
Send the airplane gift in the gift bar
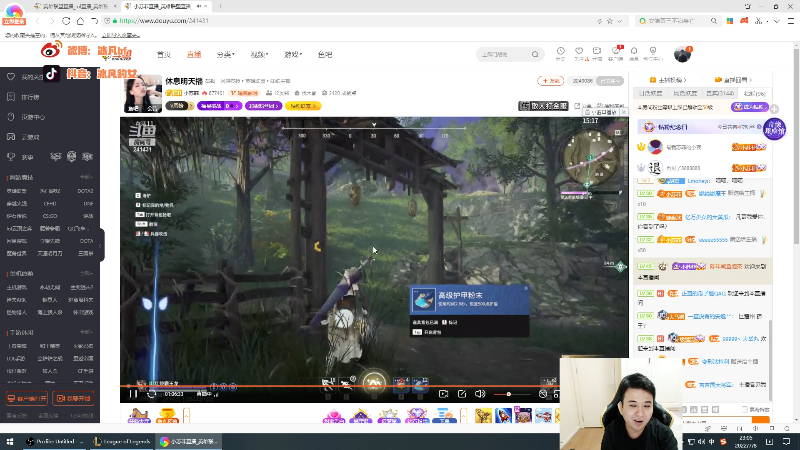[543, 415]
